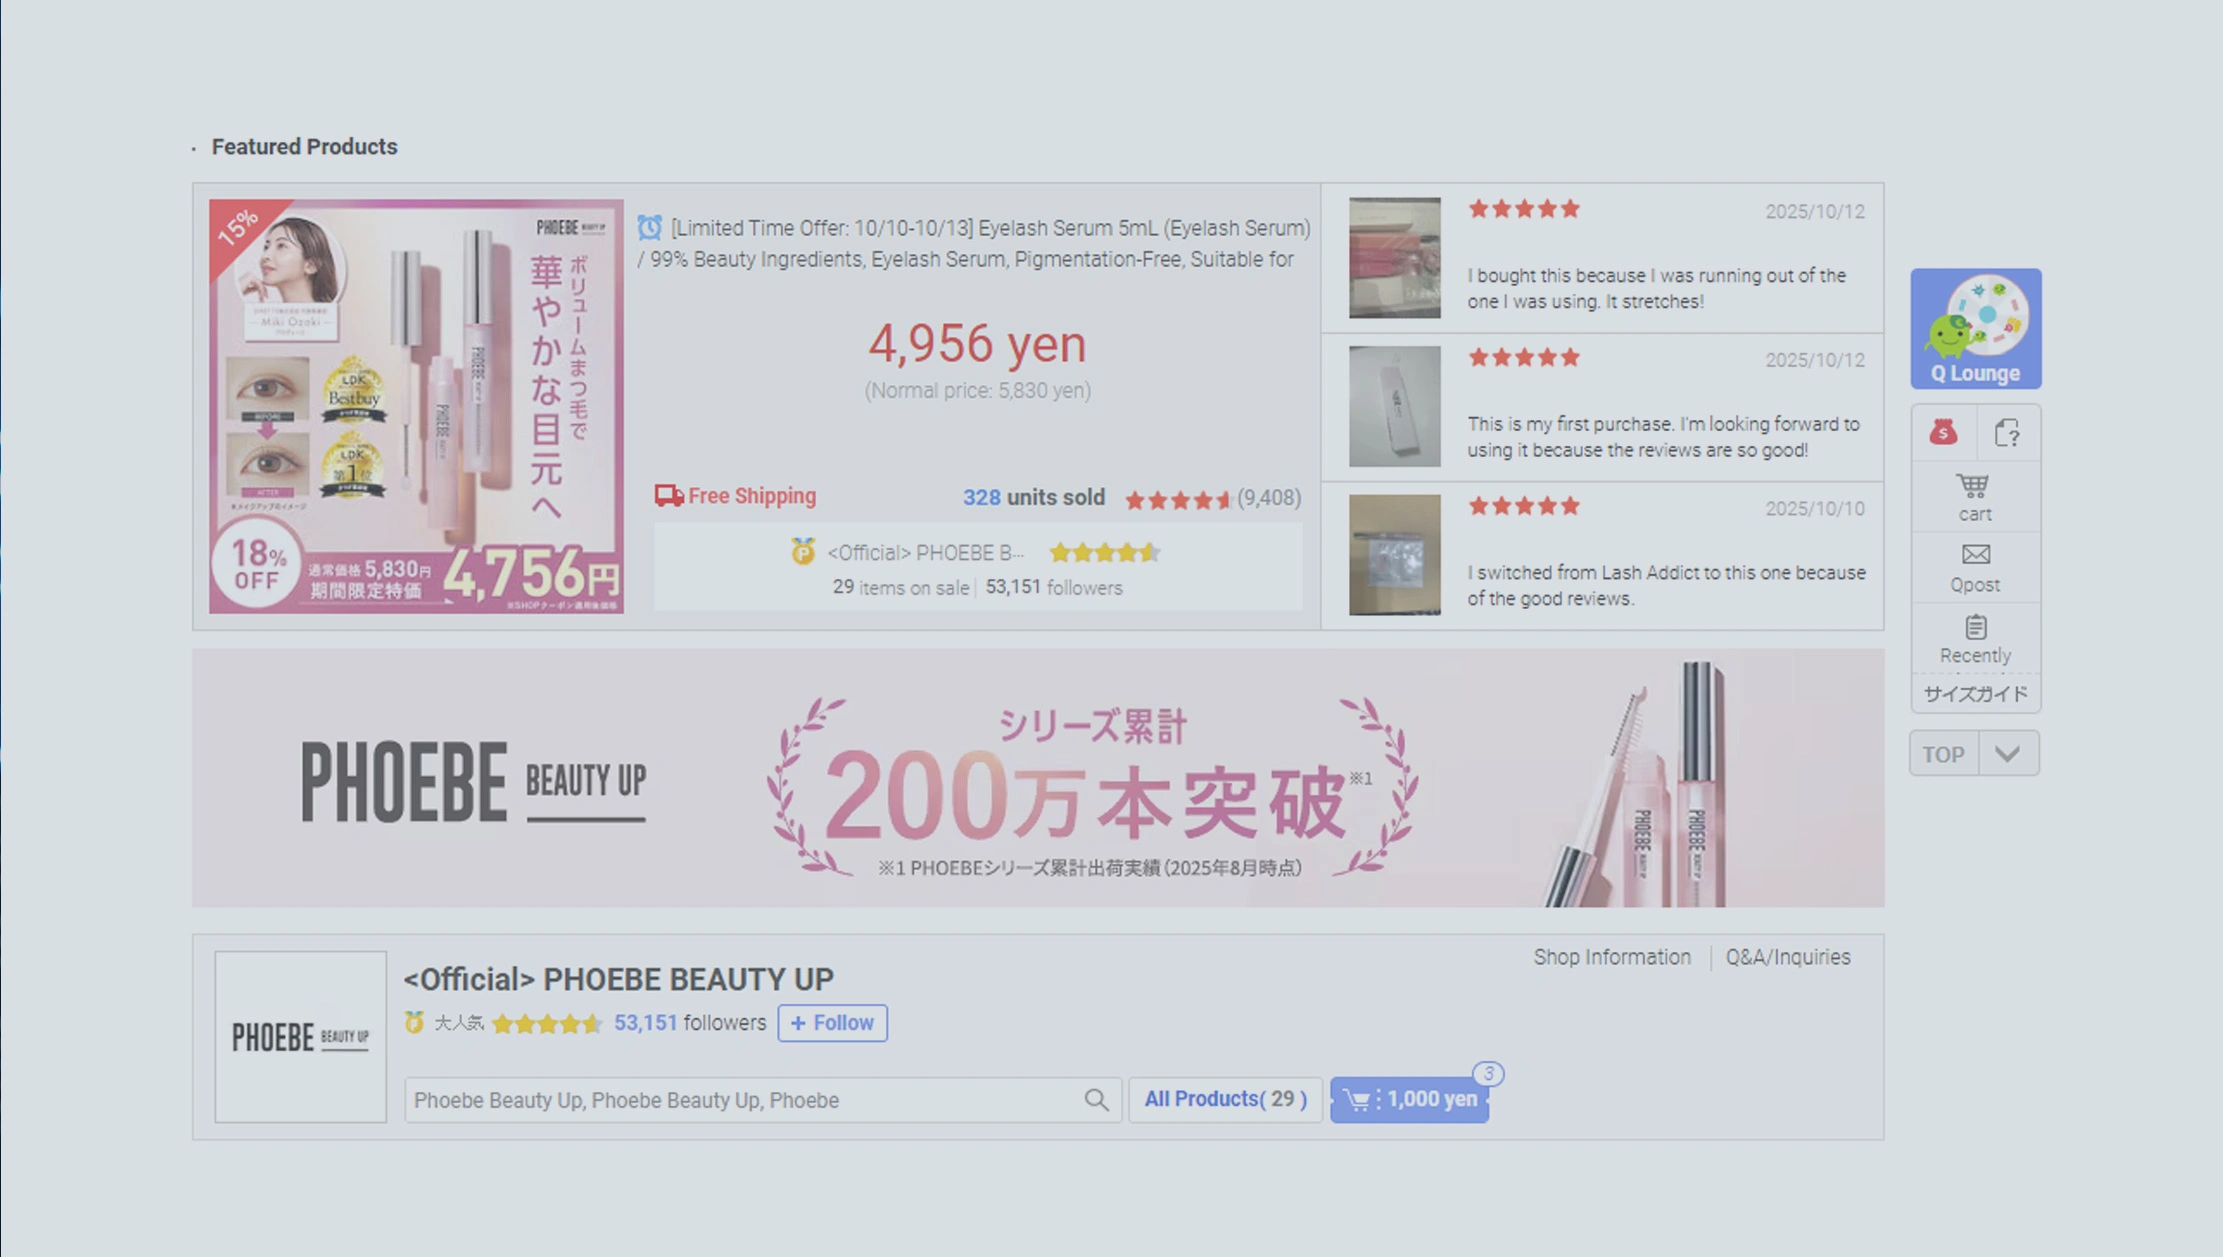
Task: Open the cart icon in sidebar
Action: [x=1974, y=497]
